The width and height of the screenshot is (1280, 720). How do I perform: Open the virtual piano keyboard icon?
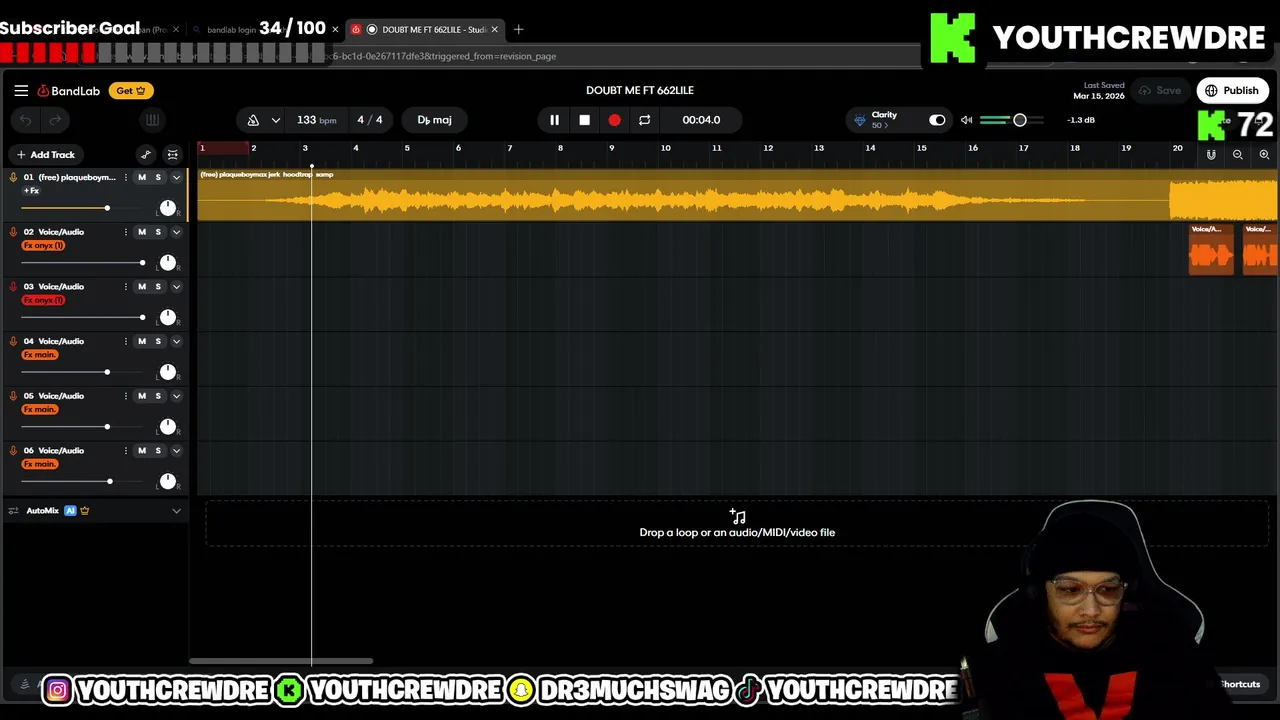pos(152,120)
